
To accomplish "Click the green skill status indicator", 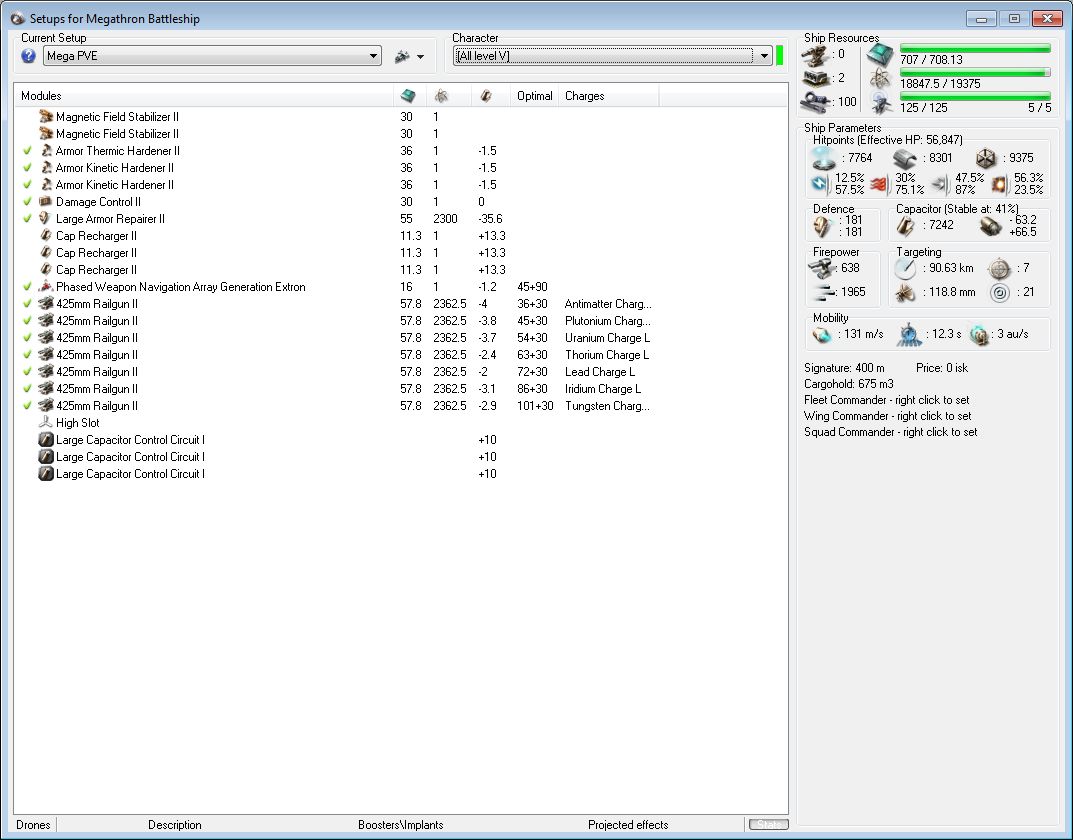I will point(779,55).
